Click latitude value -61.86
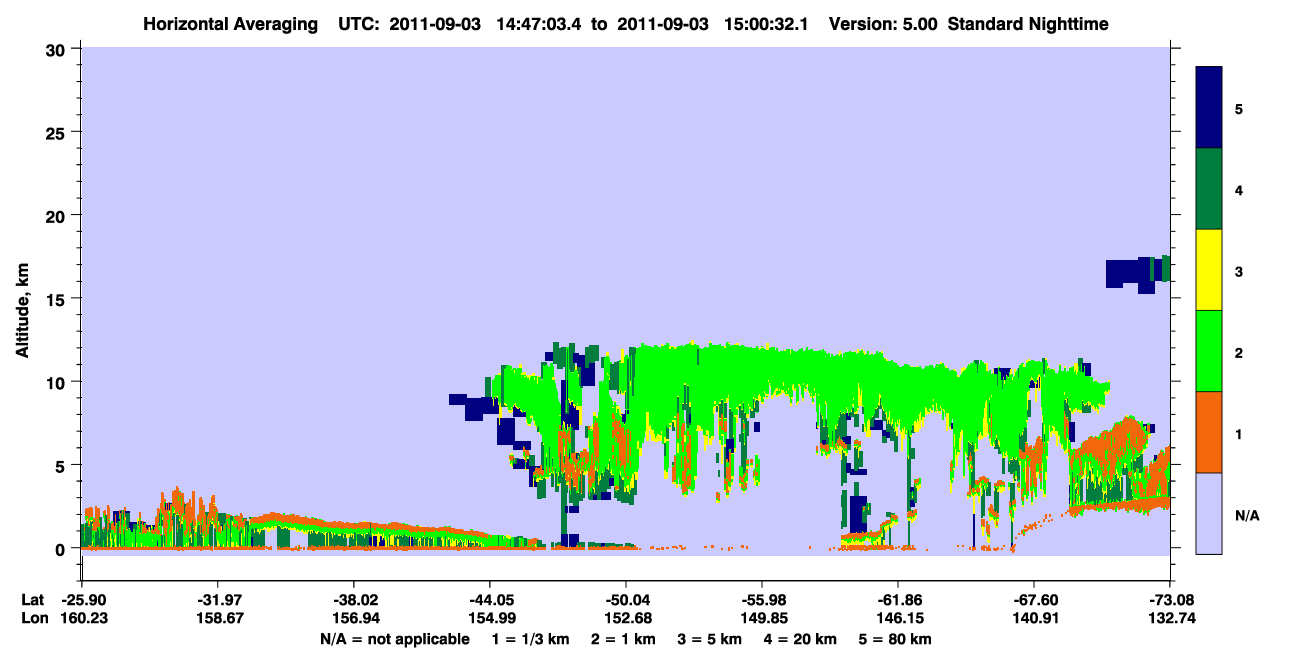This screenshot has width=1300, height=667. click(898, 599)
